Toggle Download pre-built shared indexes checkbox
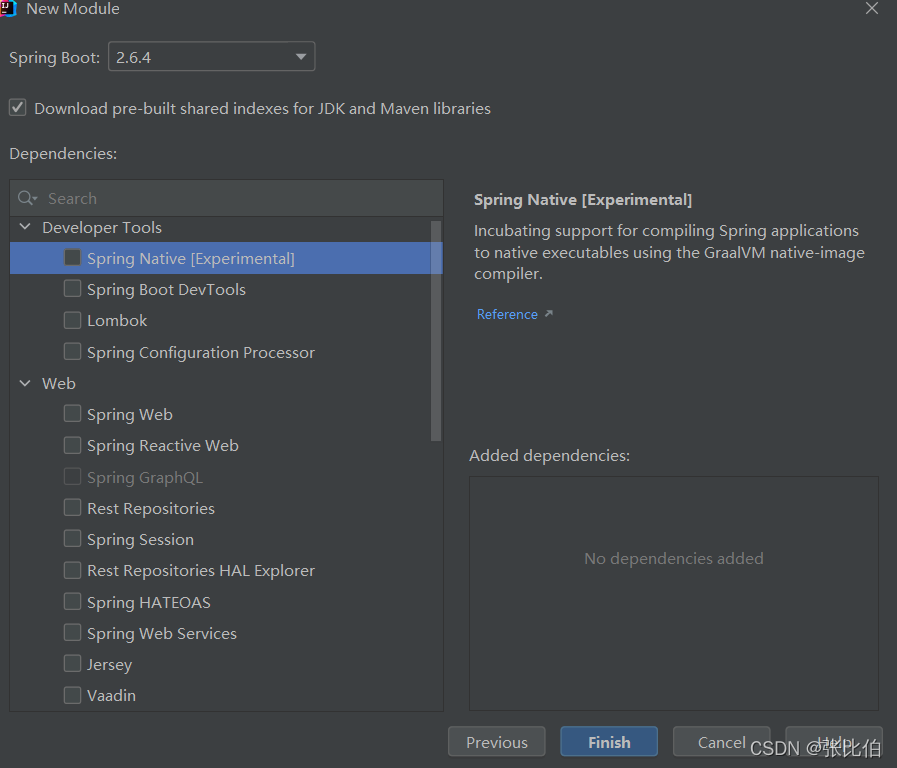The width and height of the screenshot is (897, 768). 18,108
